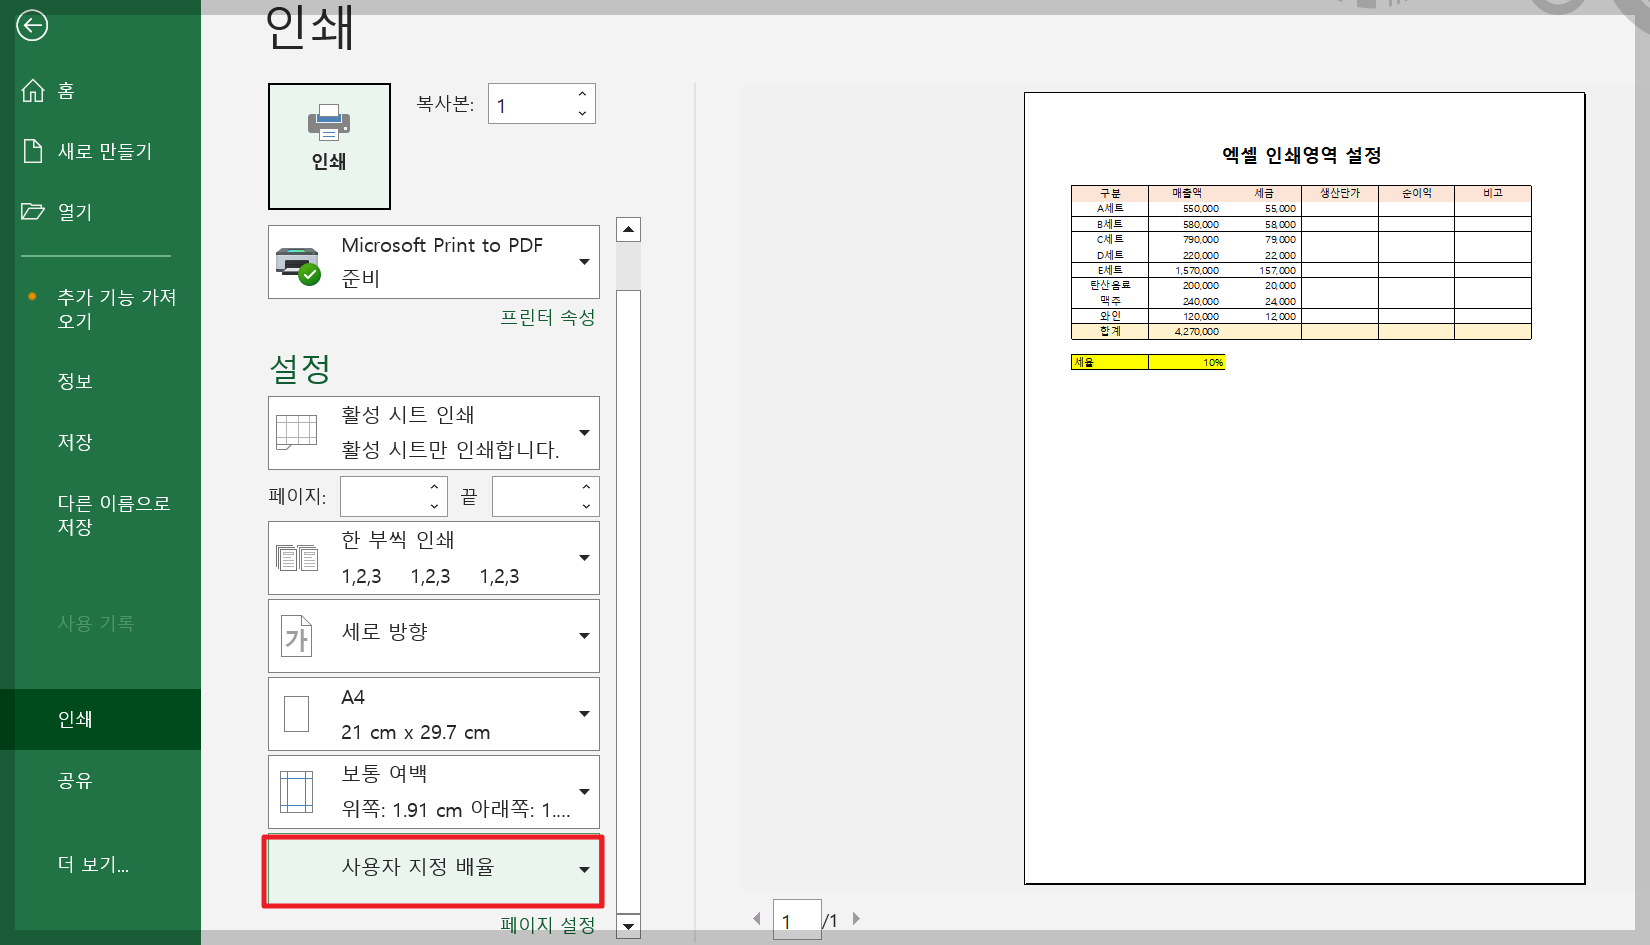The image size is (1650, 945).
Task: Increase copies with the up stepper arrow
Action: (582, 93)
